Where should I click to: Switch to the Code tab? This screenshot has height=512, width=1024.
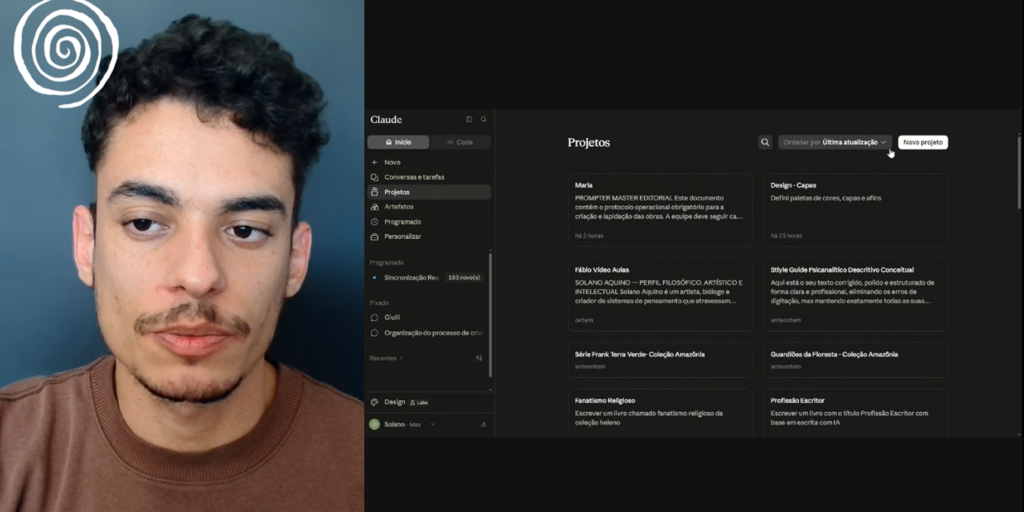(x=460, y=142)
